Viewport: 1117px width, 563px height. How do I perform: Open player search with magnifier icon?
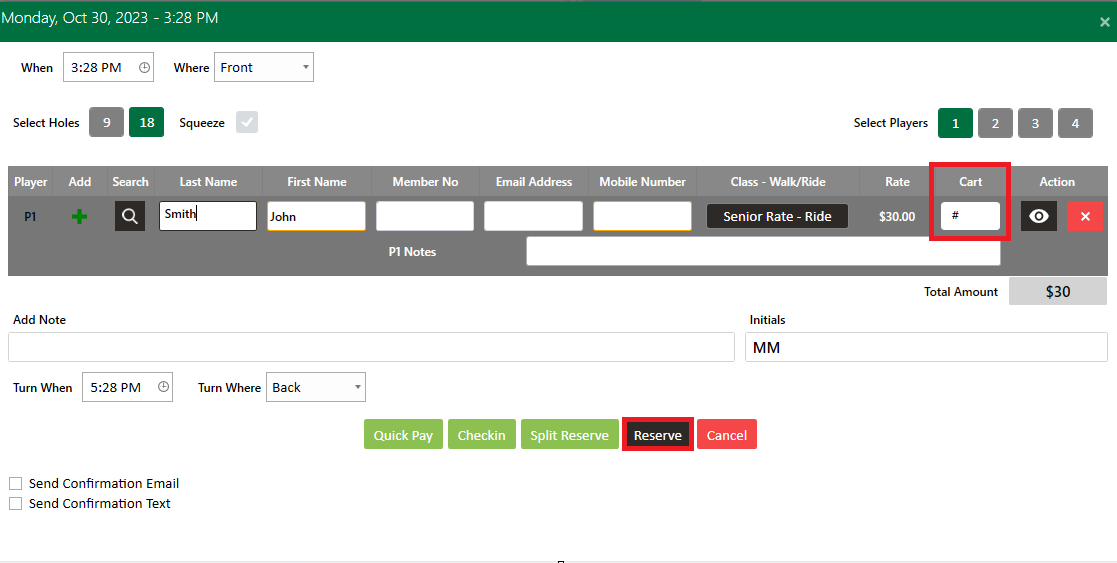(x=130, y=216)
